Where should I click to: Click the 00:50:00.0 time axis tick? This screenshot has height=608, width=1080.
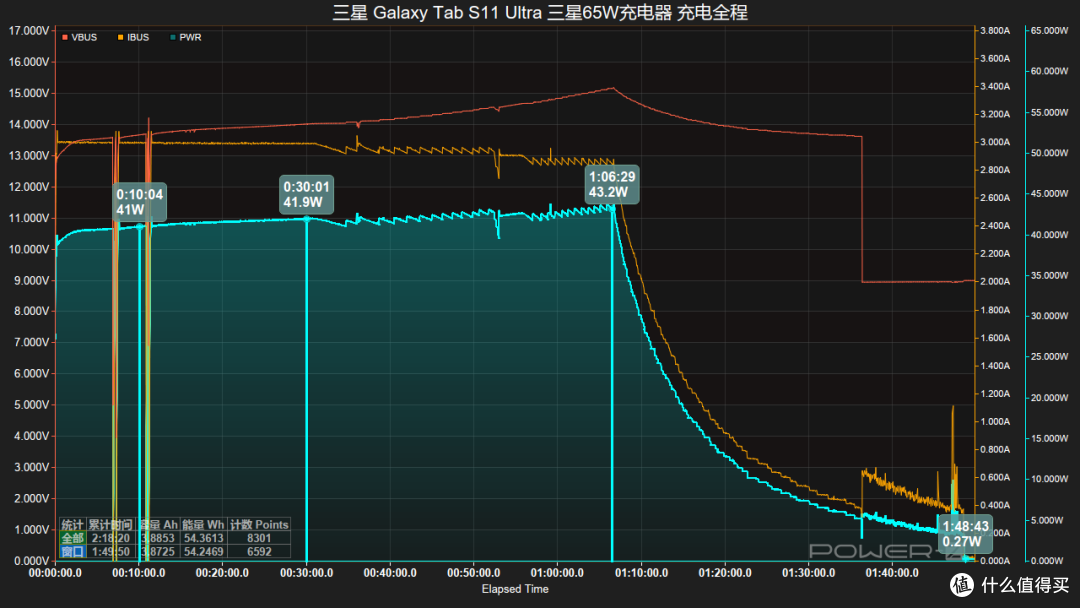point(474,573)
